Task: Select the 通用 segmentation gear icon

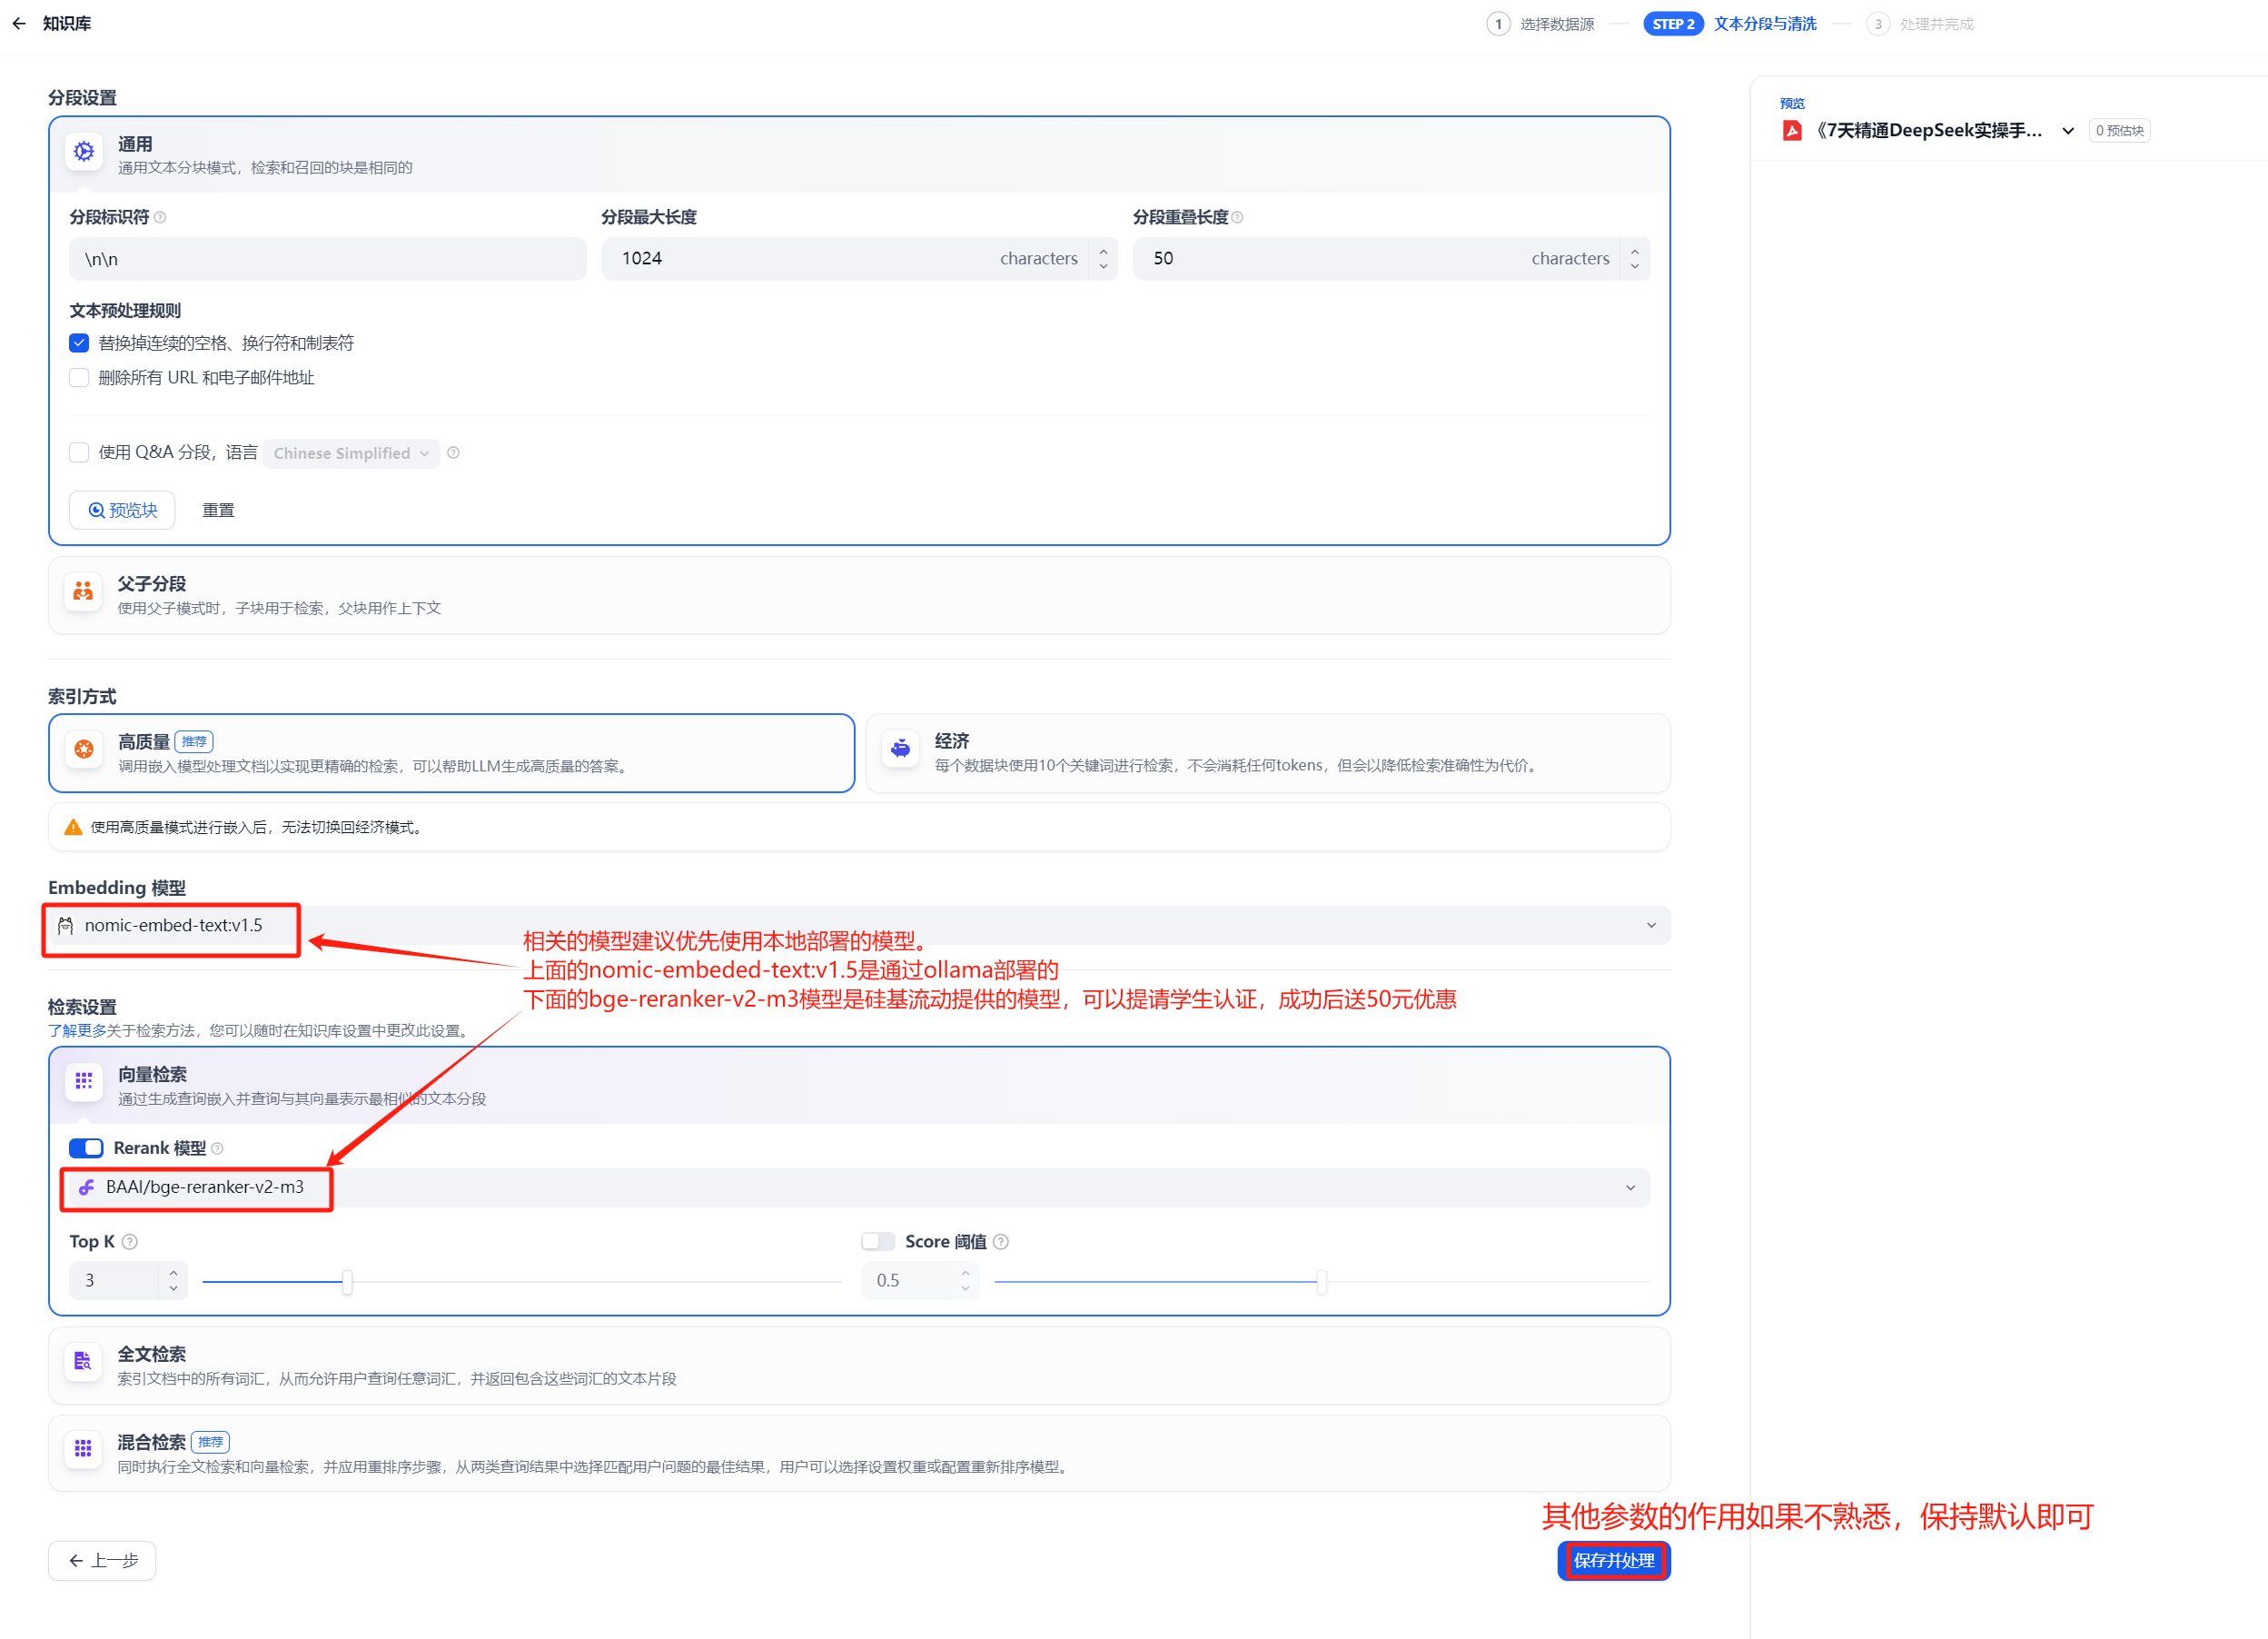Action: [84, 152]
